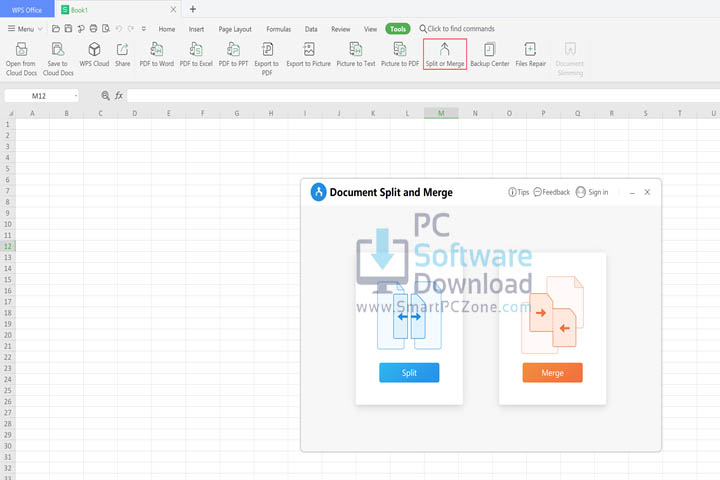Image resolution: width=720 pixels, height=480 pixels.
Task: Select the Tools tab
Action: 398,28
